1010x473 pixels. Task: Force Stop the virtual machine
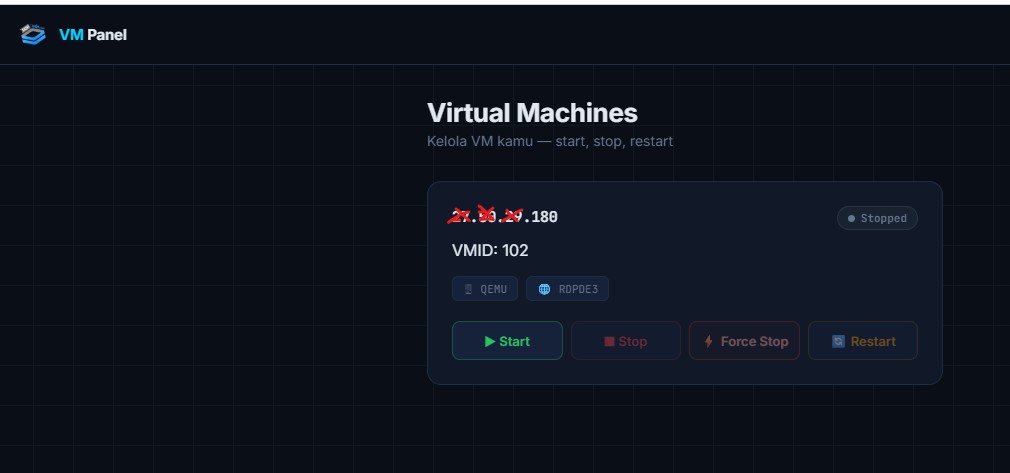[744, 341]
